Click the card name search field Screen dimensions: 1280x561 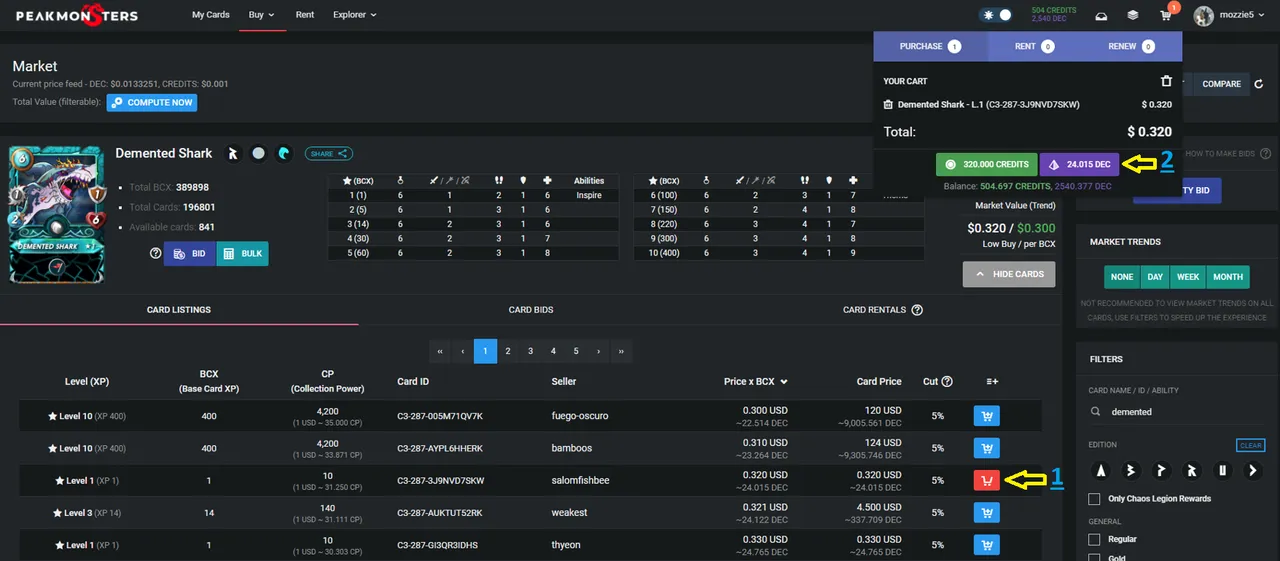coord(1177,411)
